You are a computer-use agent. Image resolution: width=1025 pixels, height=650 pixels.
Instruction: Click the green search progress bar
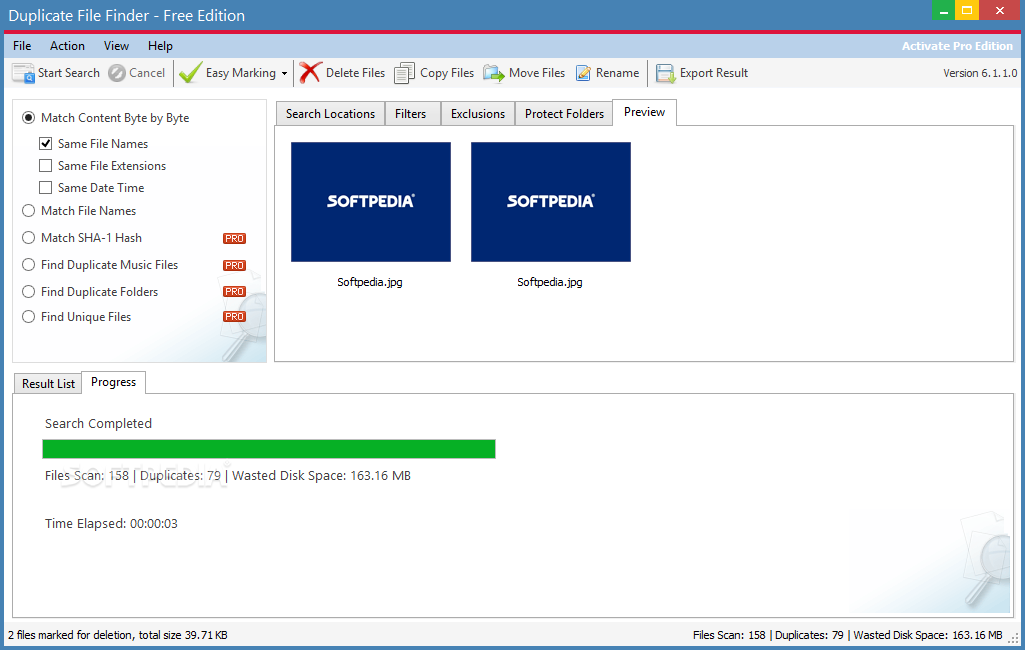tap(269, 449)
